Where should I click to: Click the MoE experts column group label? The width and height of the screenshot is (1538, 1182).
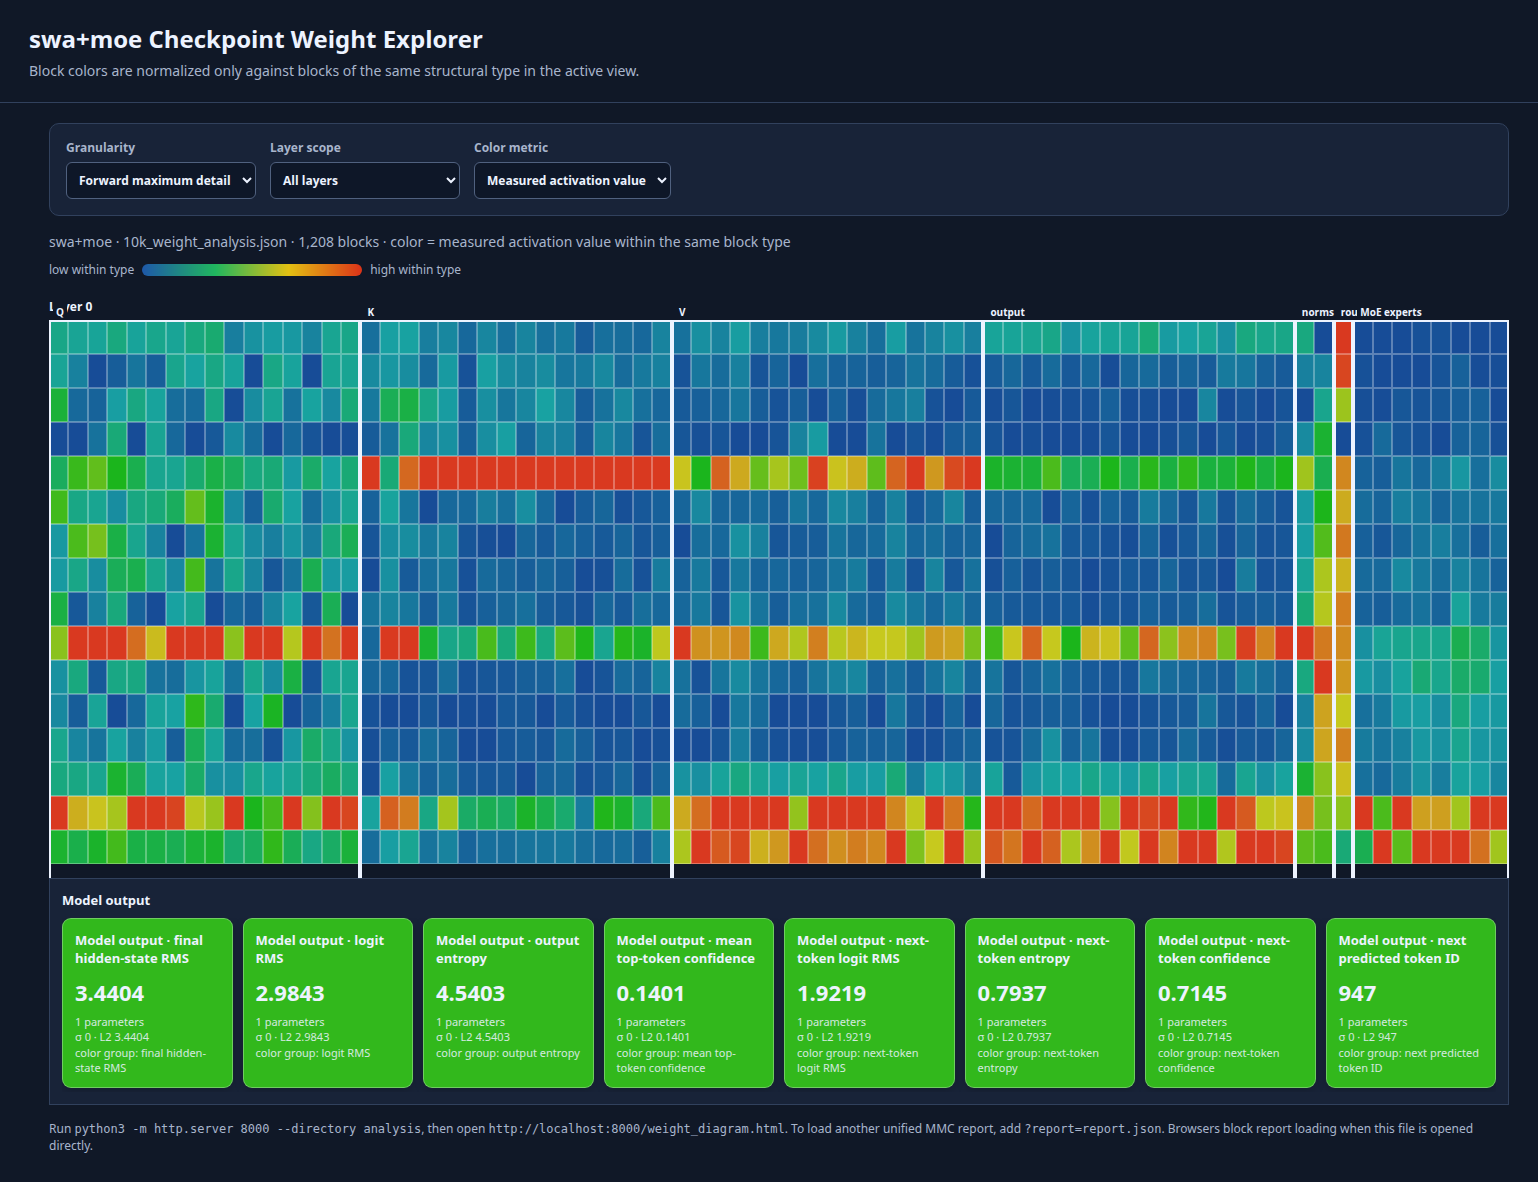tap(1391, 313)
